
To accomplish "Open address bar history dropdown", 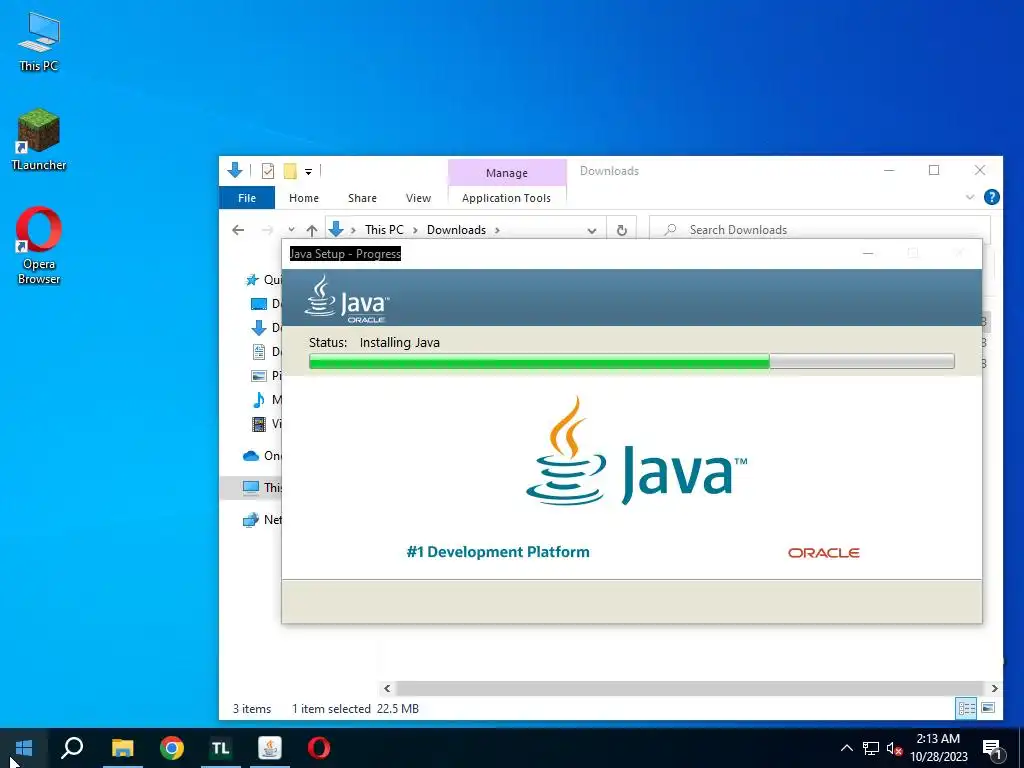I will [x=592, y=231].
